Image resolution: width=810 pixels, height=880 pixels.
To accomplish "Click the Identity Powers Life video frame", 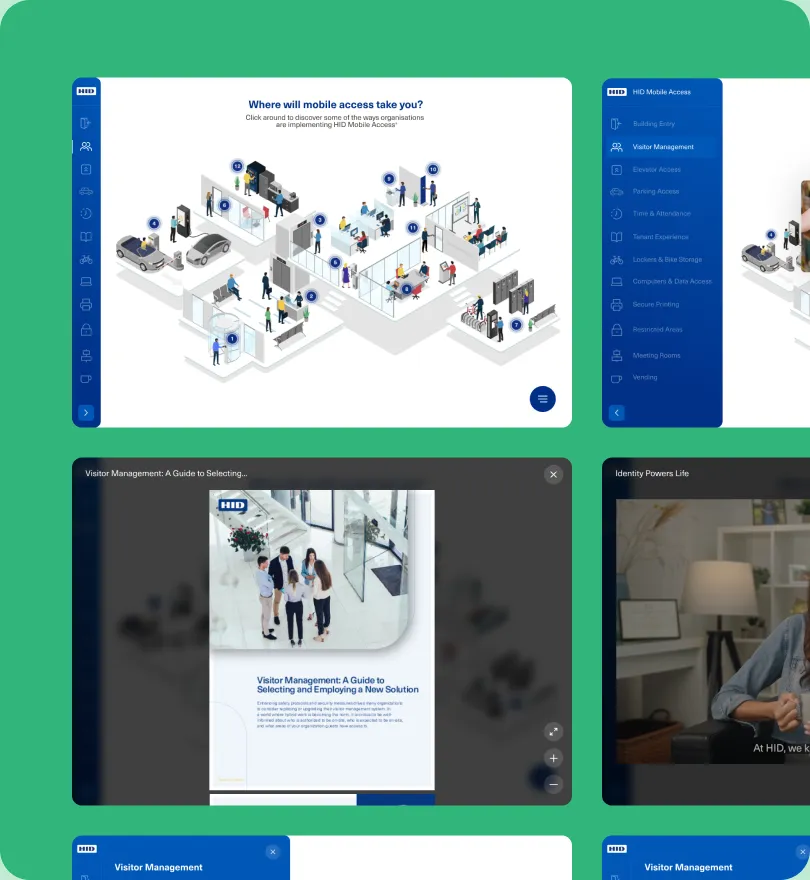I will pos(713,631).
